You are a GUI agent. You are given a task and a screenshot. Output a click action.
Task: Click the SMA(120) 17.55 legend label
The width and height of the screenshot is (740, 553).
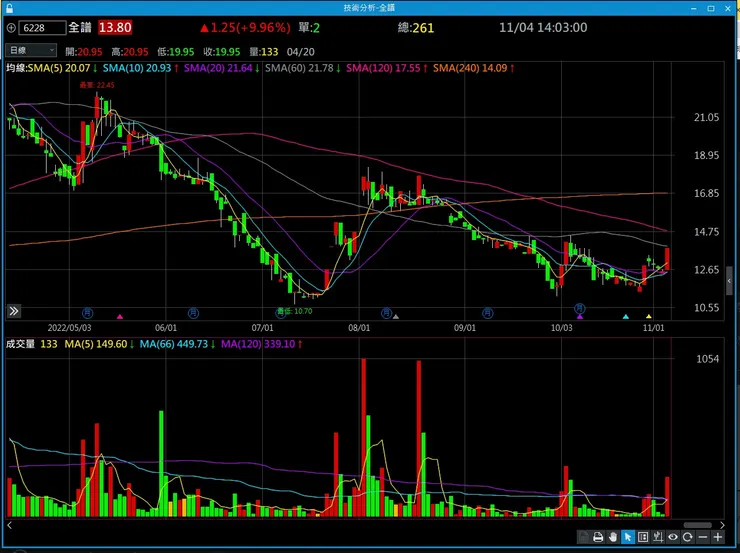pyautogui.click(x=383, y=68)
